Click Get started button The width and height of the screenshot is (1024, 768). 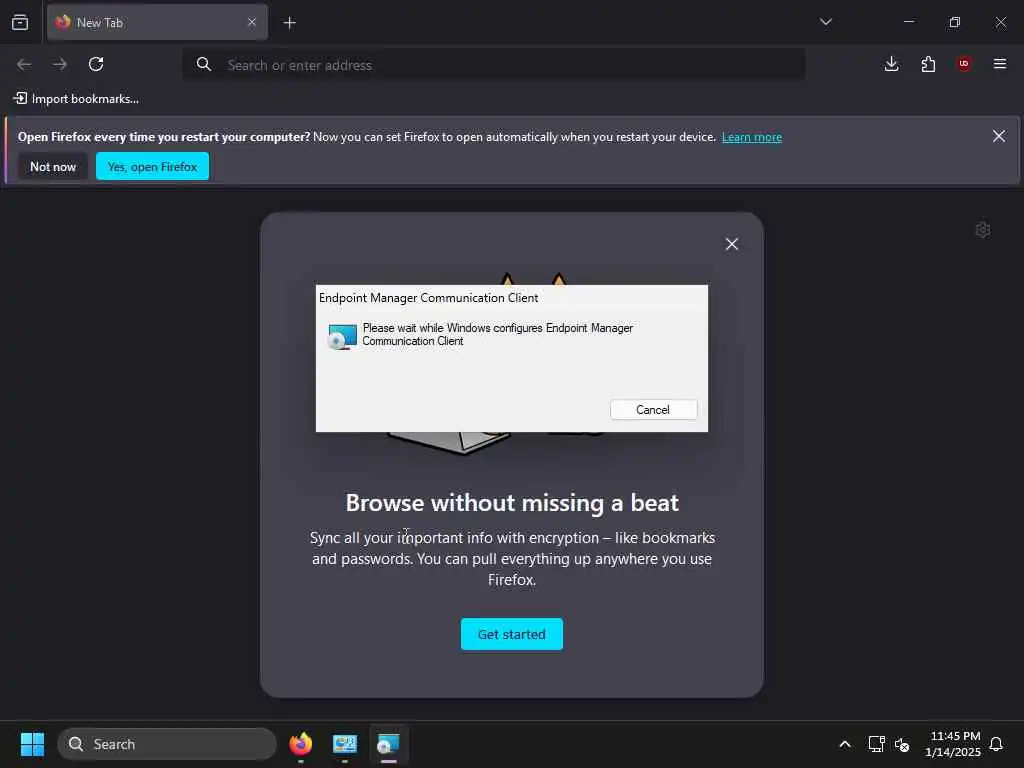(511, 634)
